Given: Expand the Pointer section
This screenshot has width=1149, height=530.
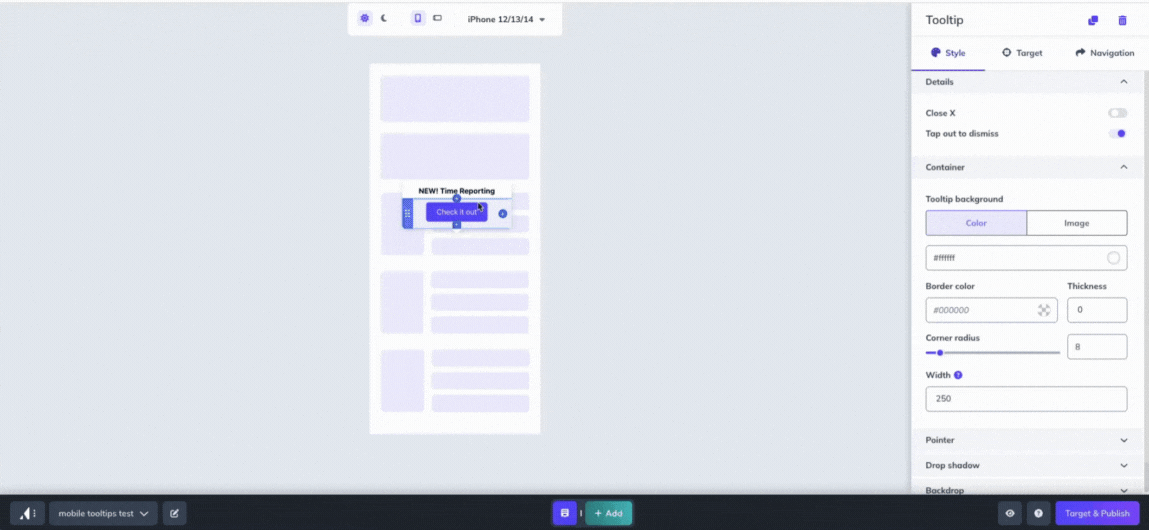Looking at the screenshot, I should (1026, 440).
